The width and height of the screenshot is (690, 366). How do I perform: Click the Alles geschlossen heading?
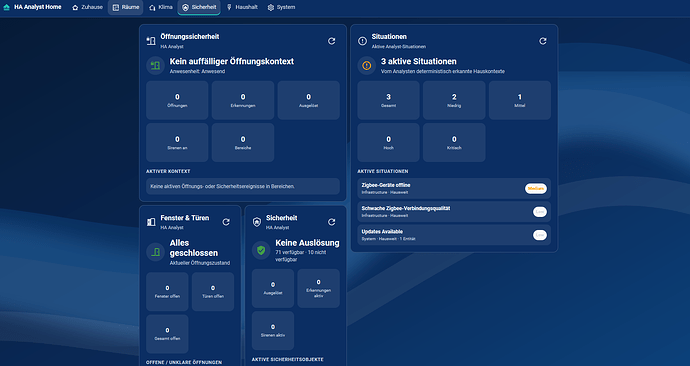[x=194, y=248]
